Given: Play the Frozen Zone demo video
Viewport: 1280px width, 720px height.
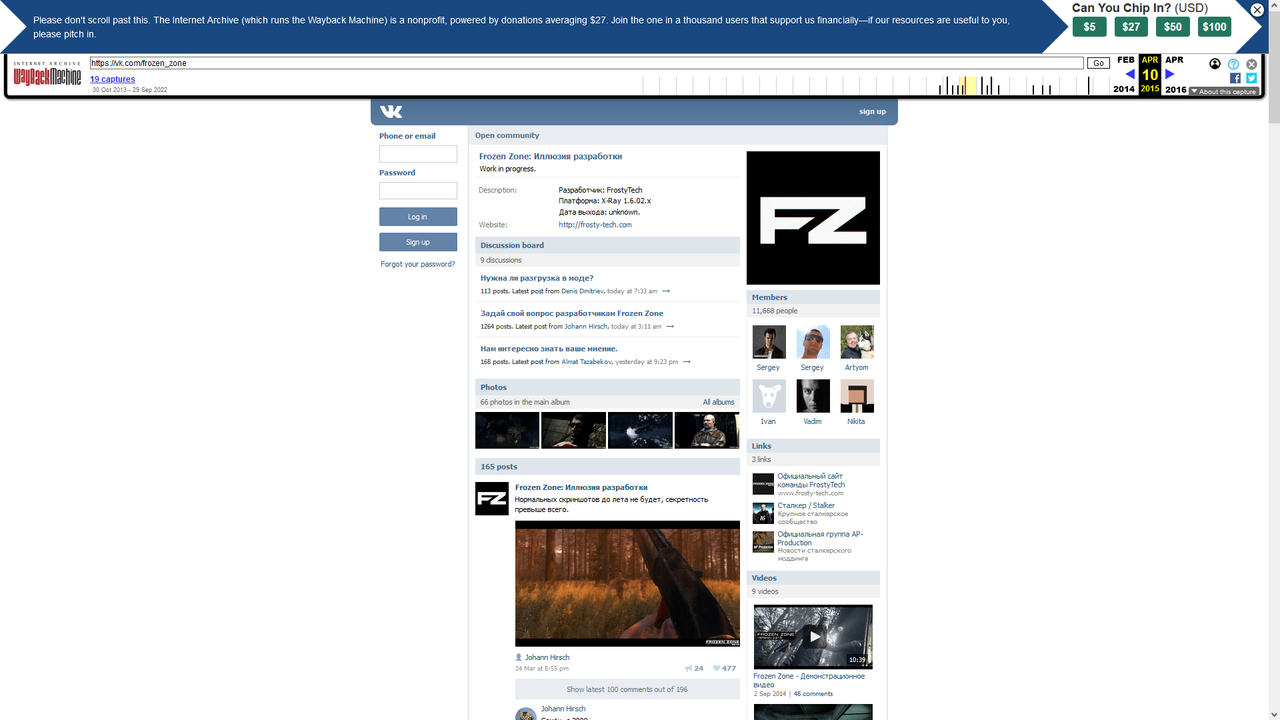Looking at the screenshot, I should pyautogui.click(x=813, y=636).
